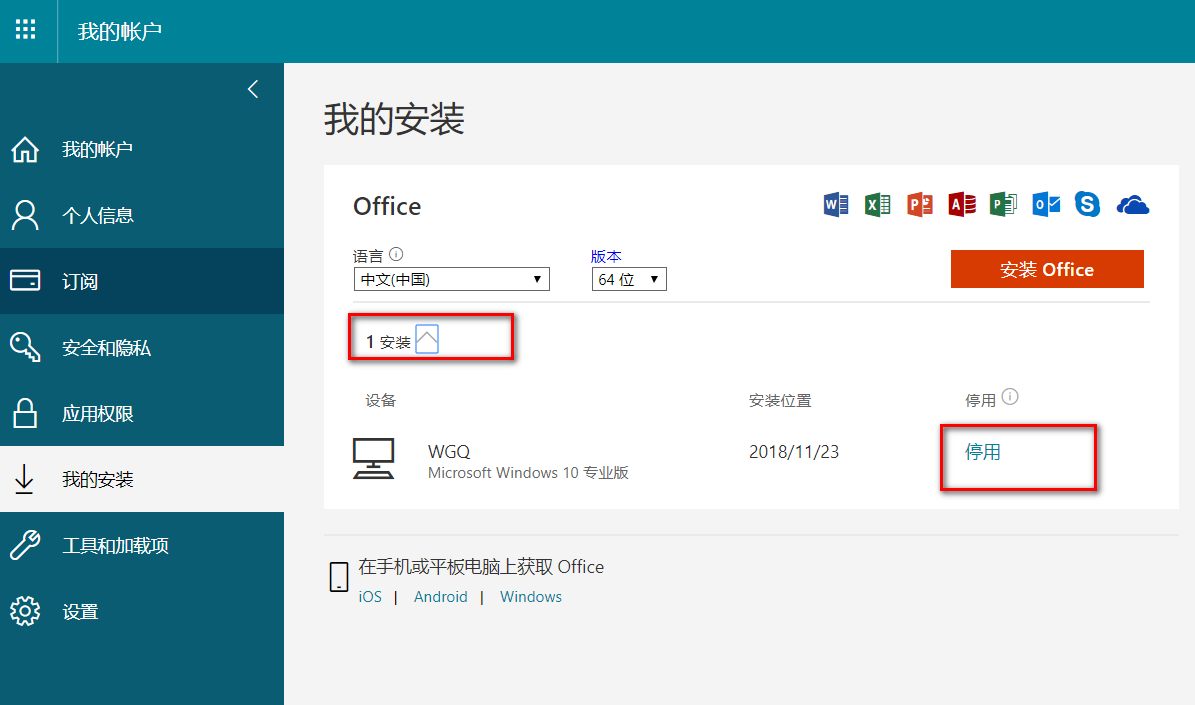Open the 语言 dropdown showing 中文(中国)
This screenshot has height=705, width=1195.
point(451,279)
